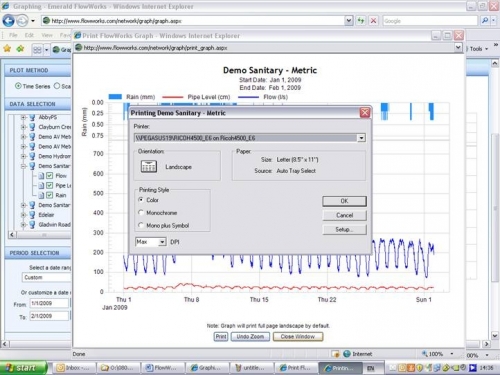Click the OK button in print dialog
This screenshot has height=375, width=500.
click(x=344, y=201)
